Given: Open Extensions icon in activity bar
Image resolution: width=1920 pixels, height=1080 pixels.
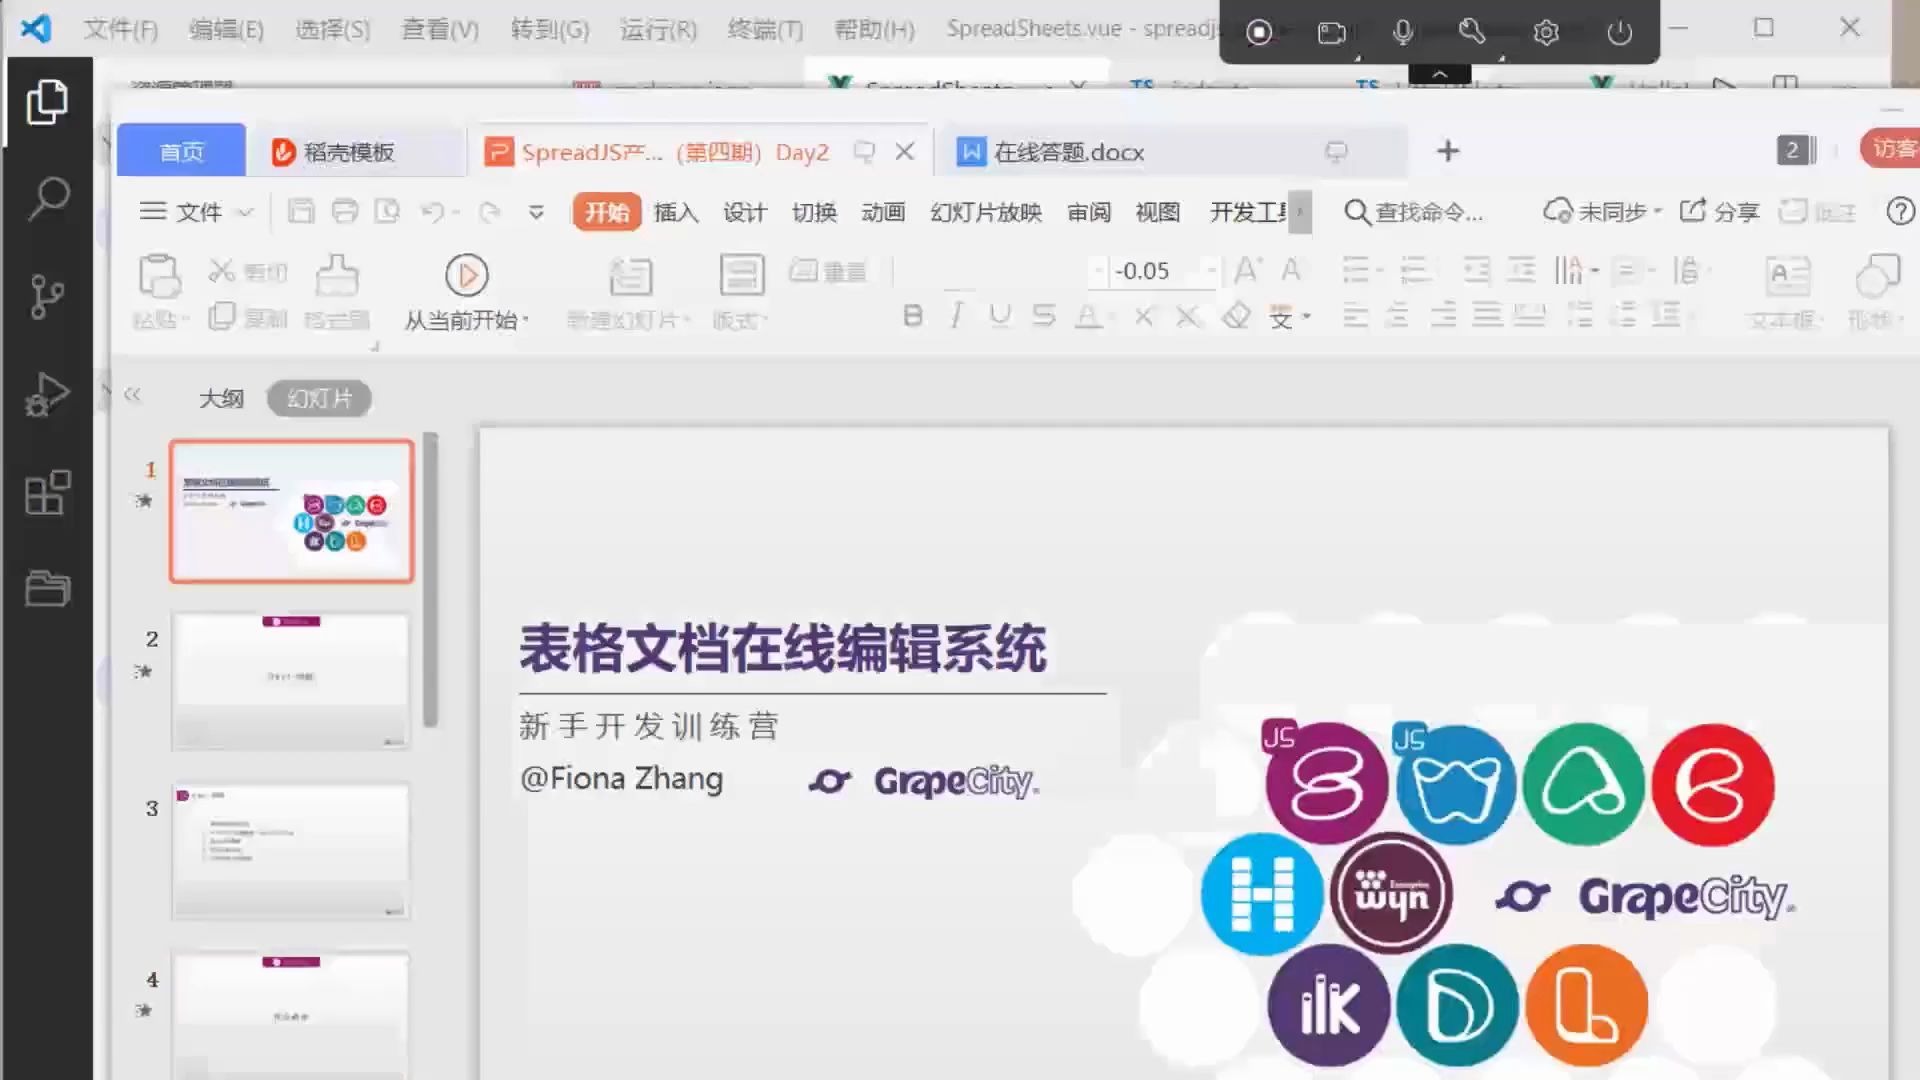Looking at the screenshot, I should [x=47, y=492].
